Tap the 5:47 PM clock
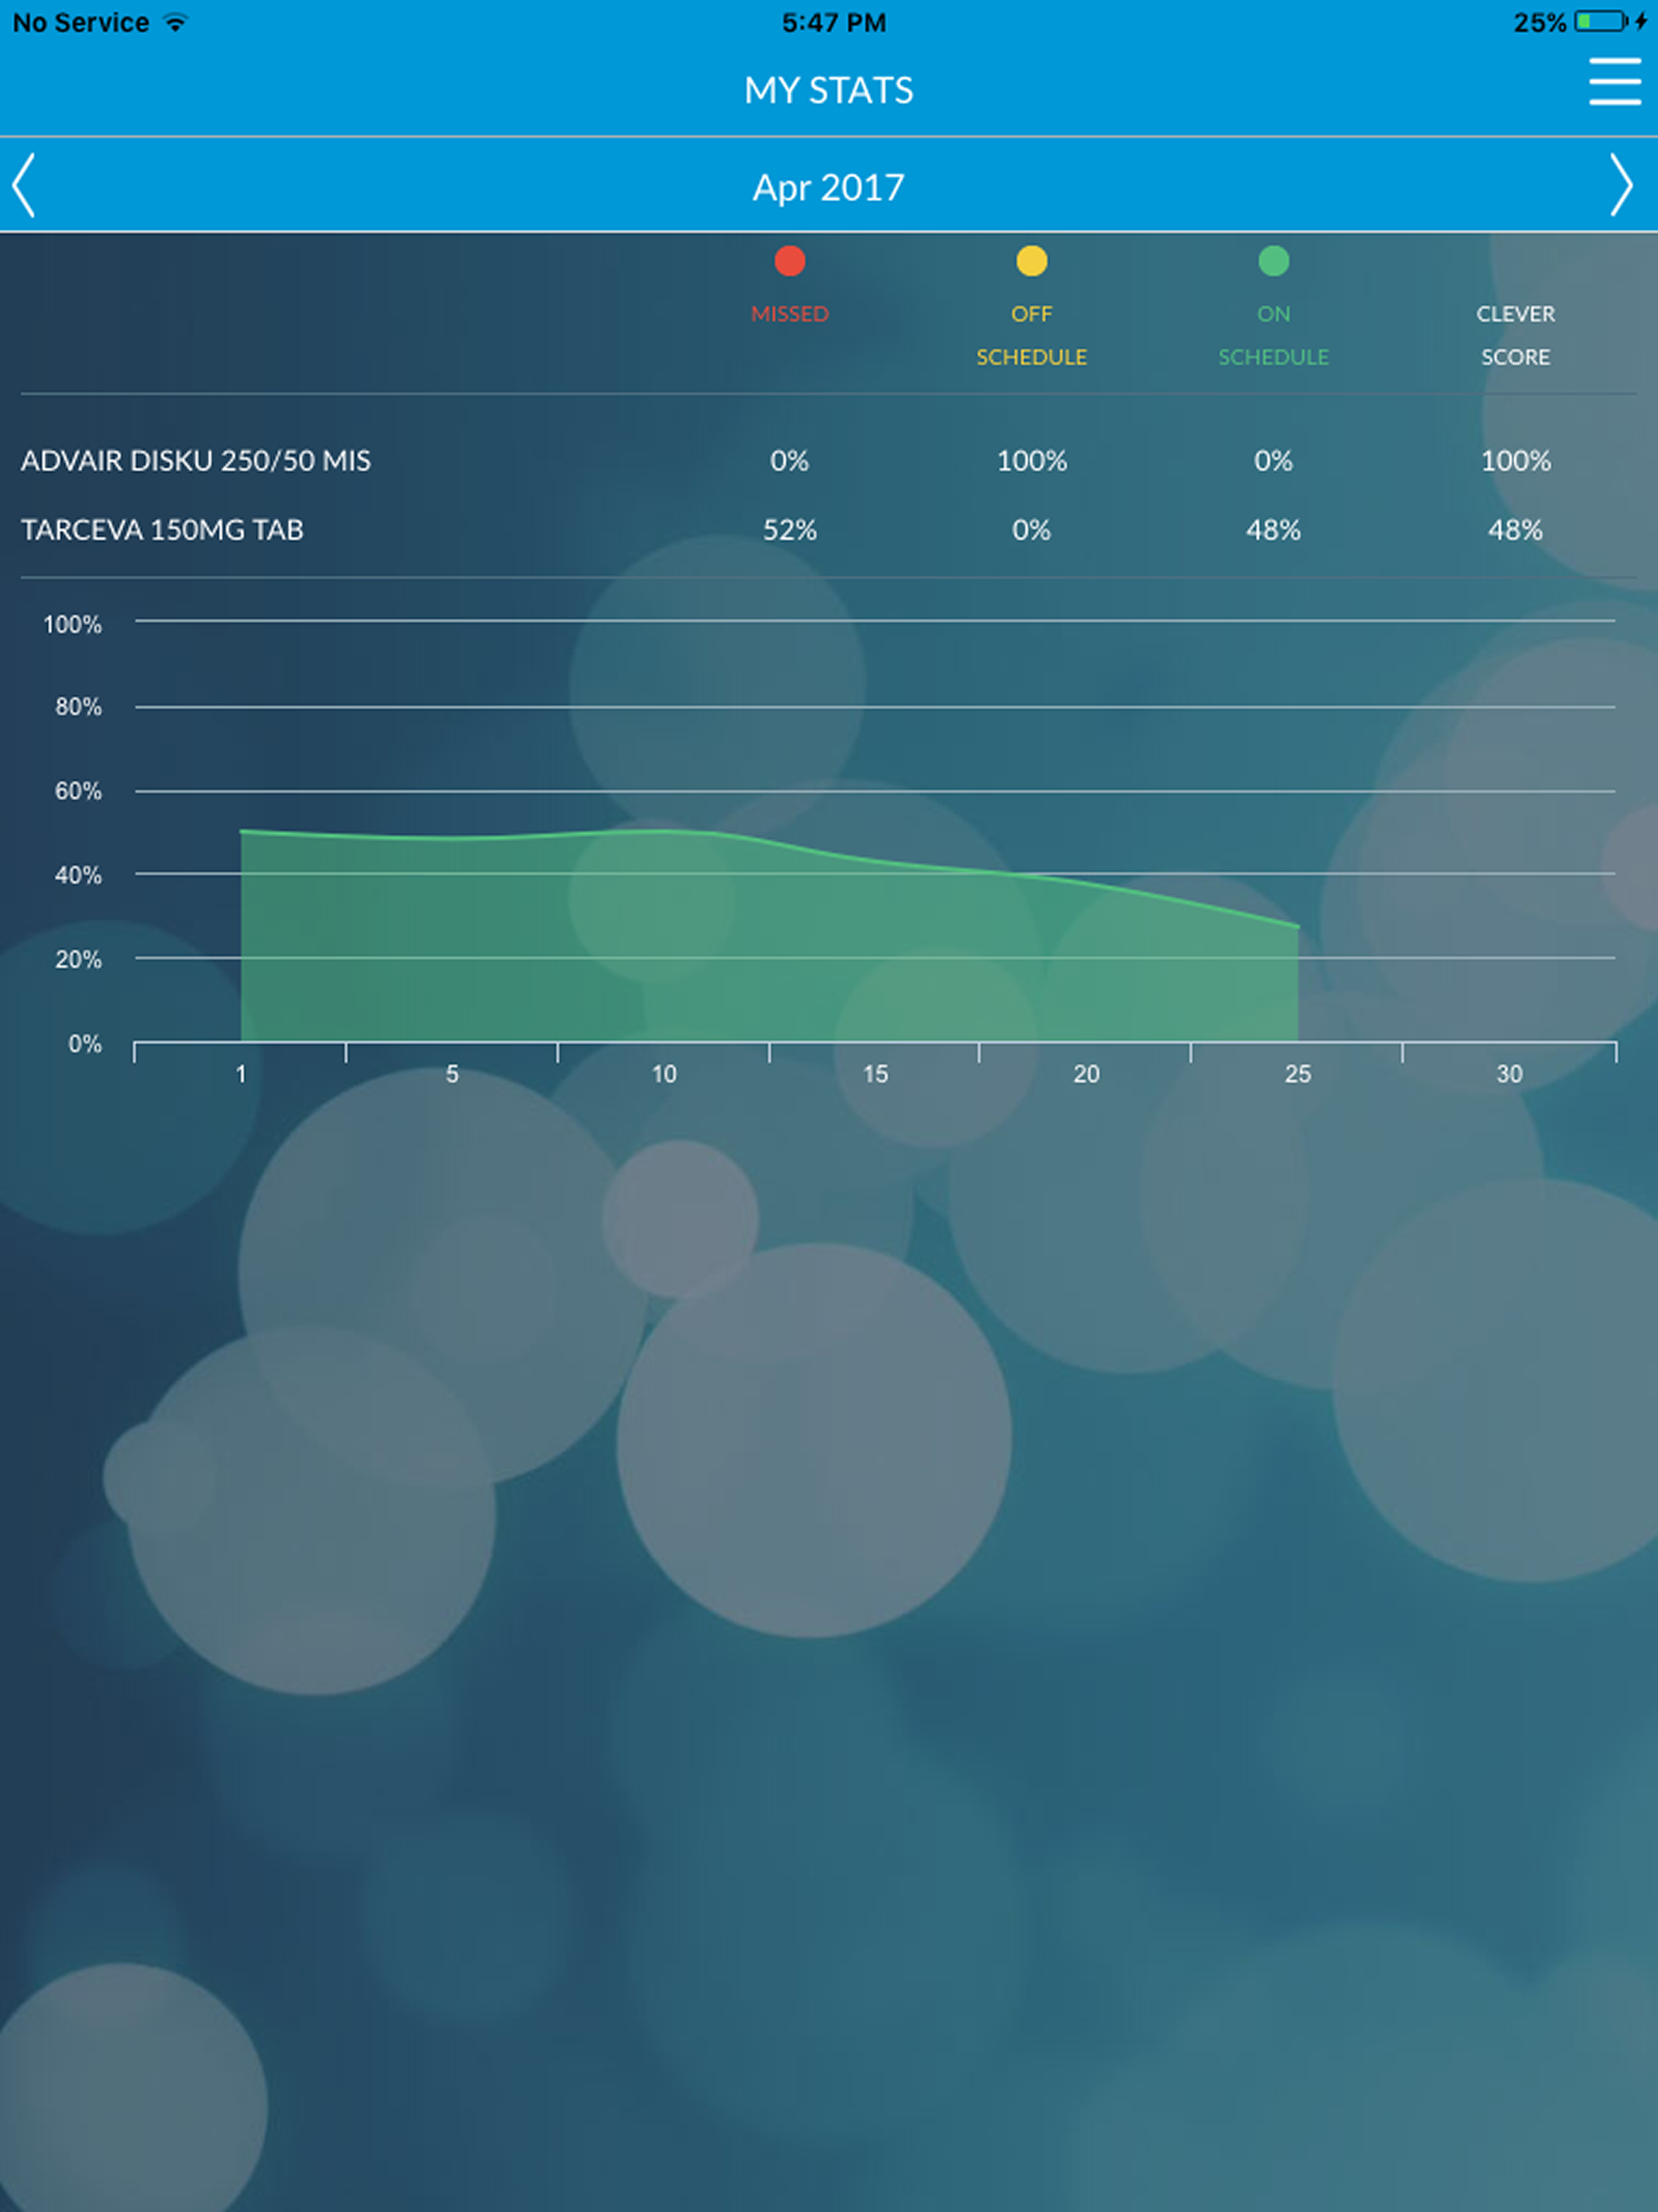This screenshot has width=1658, height=2212. pyautogui.click(x=834, y=22)
